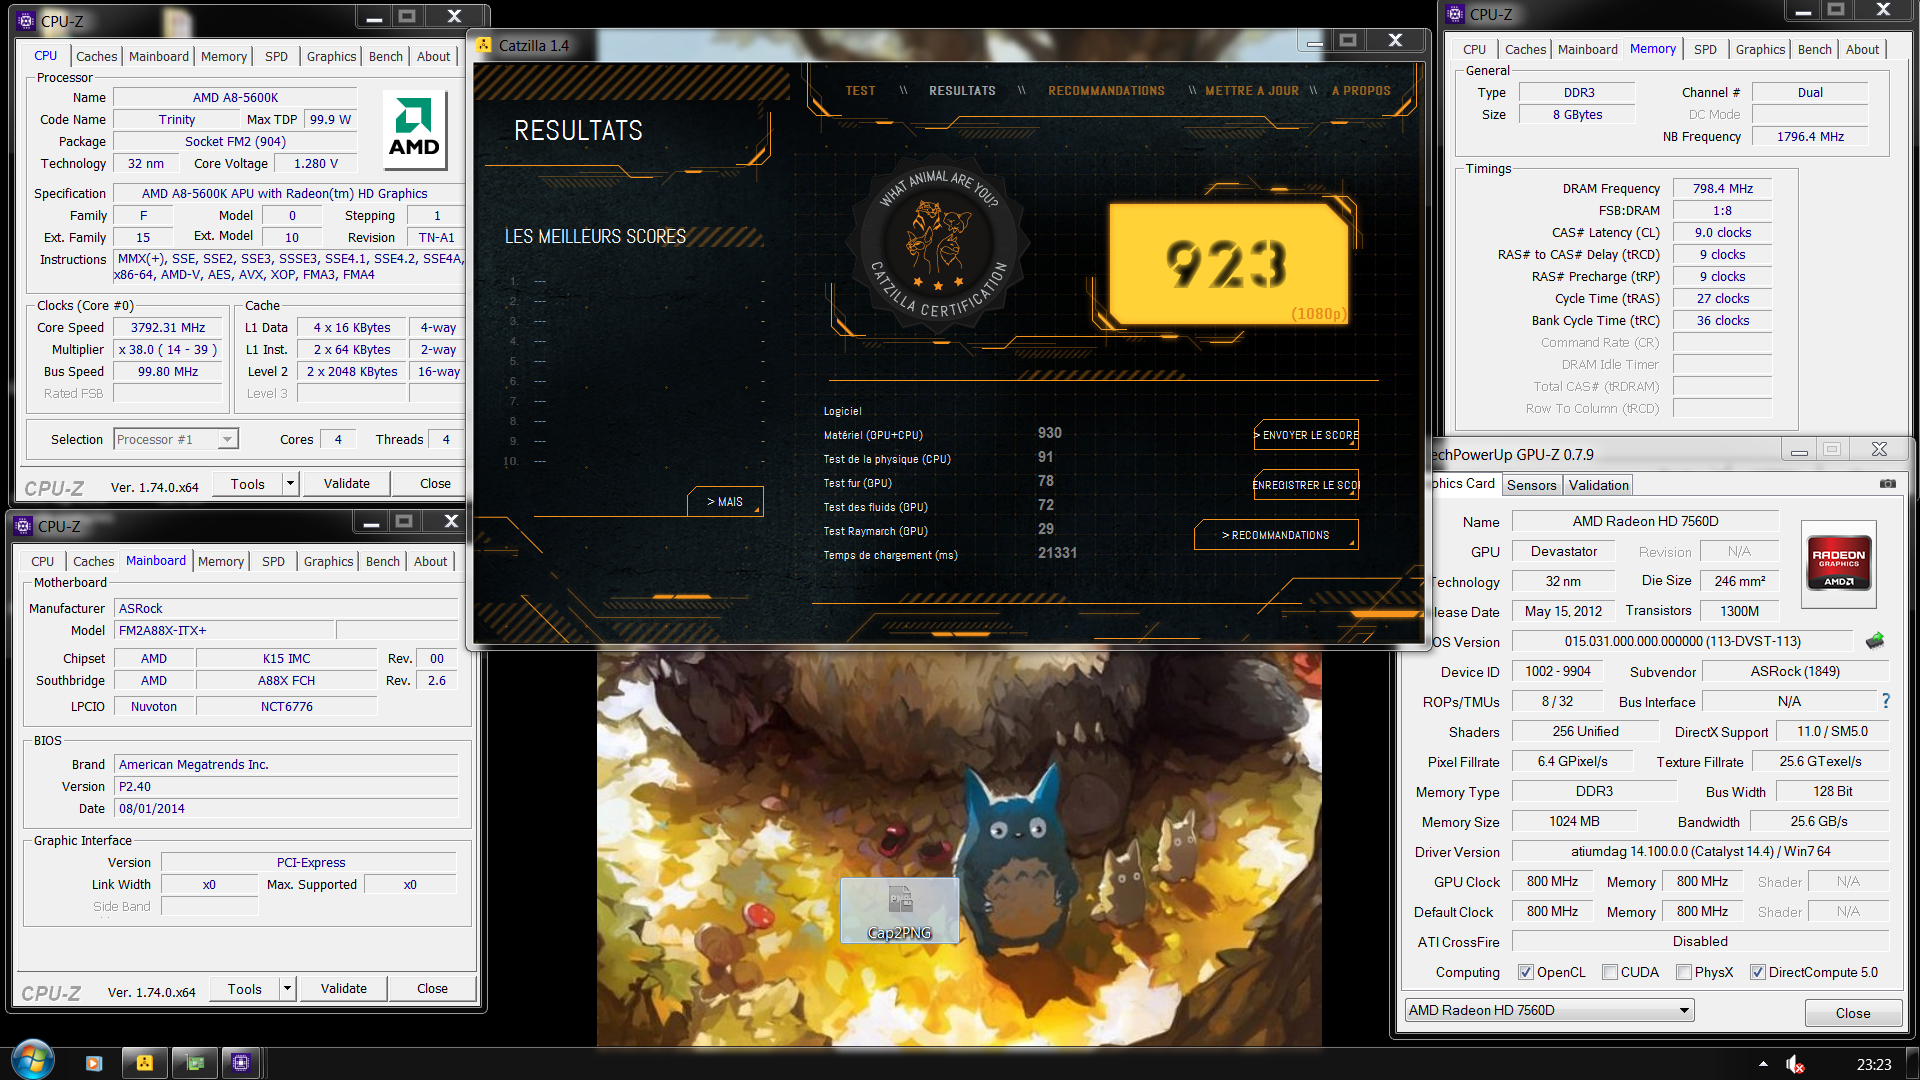Toggle the DirectCompute 5.0 checkbox
Screen dimensions: 1920x1080
[1757, 972]
